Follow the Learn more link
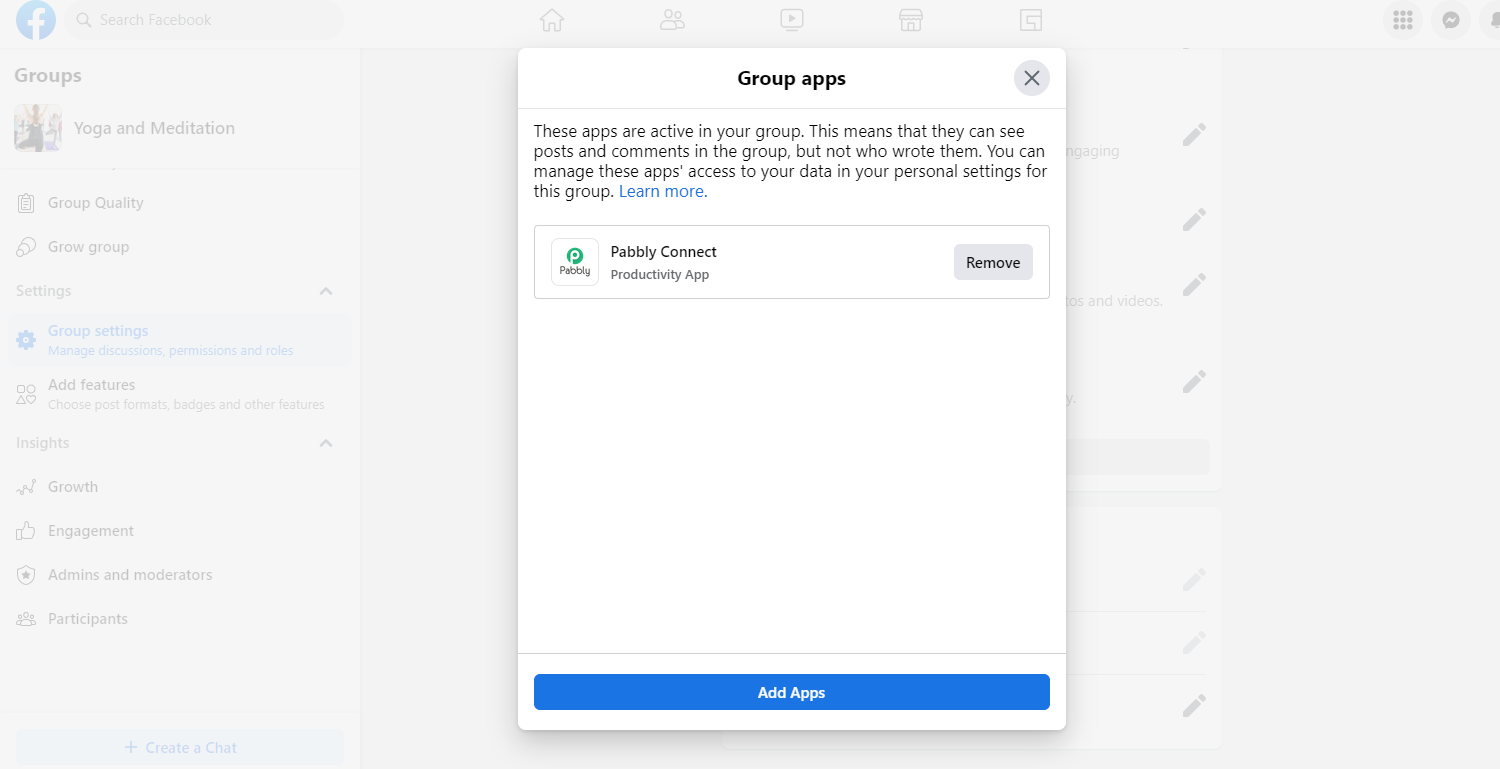 pyautogui.click(x=663, y=191)
